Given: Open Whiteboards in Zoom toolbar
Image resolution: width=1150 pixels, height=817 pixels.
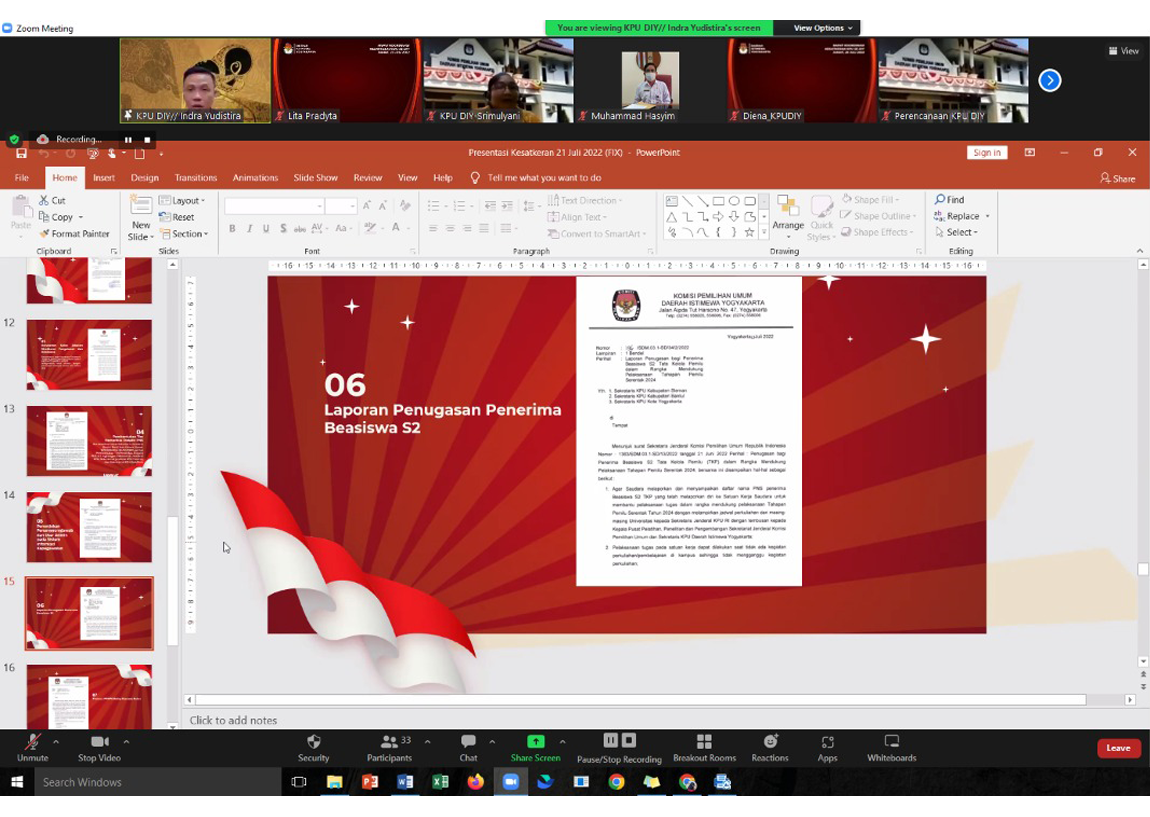Looking at the screenshot, I should (x=891, y=746).
